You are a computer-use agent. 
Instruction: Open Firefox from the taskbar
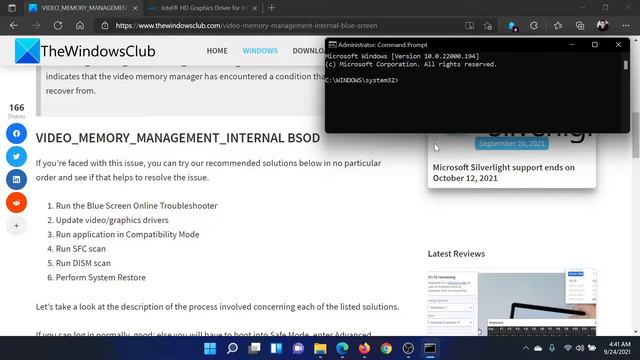pos(364,348)
